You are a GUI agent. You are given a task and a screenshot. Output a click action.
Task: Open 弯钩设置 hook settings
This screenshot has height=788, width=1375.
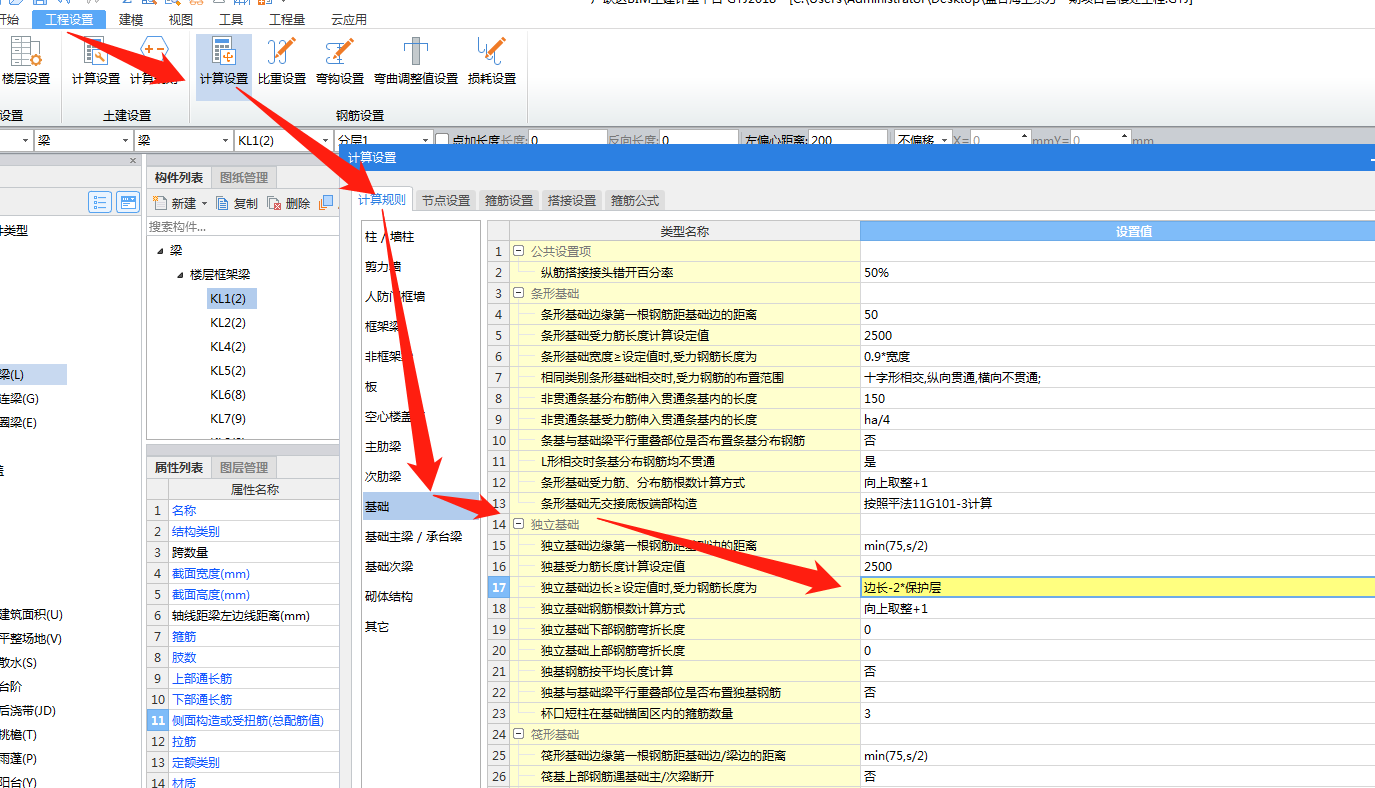[340, 60]
